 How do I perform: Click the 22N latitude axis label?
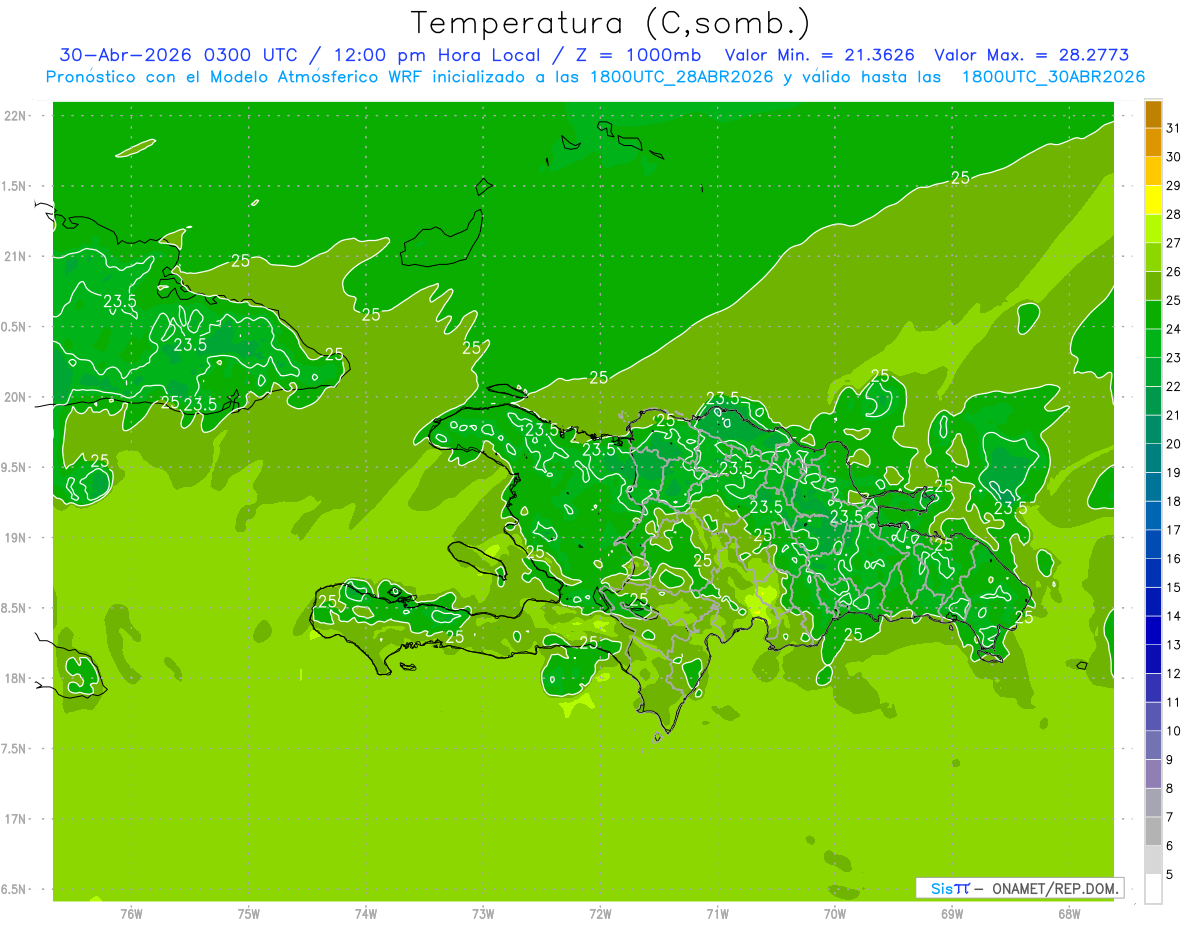tap(16, 116)
